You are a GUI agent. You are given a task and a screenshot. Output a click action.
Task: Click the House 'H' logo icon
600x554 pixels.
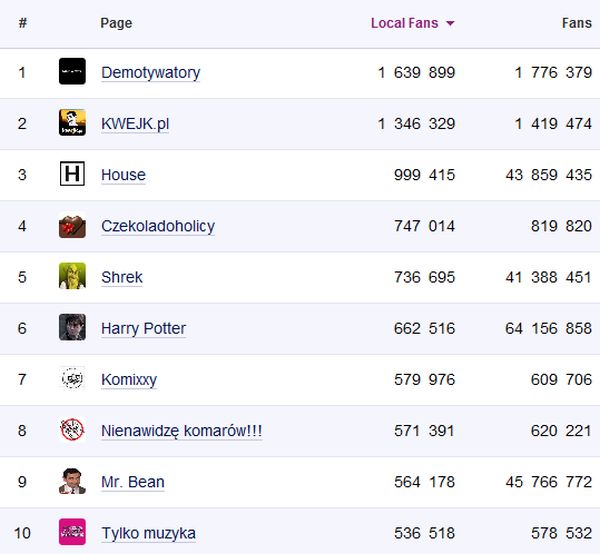[72, 175]
